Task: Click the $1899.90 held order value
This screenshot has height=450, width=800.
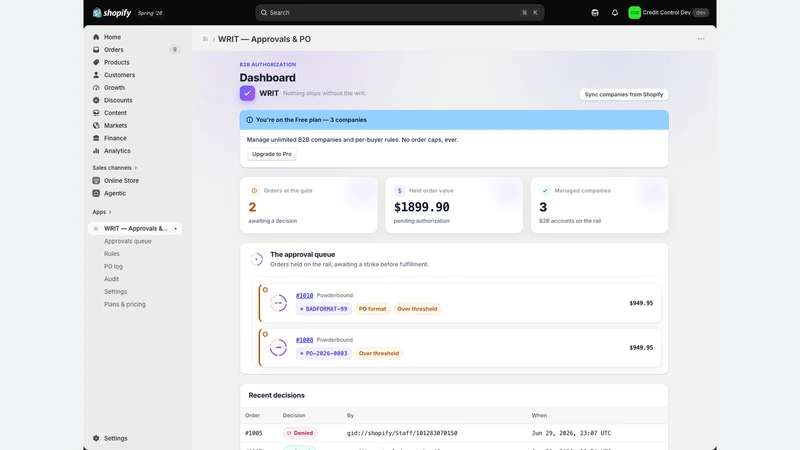Action: click(x=421, y=207)
